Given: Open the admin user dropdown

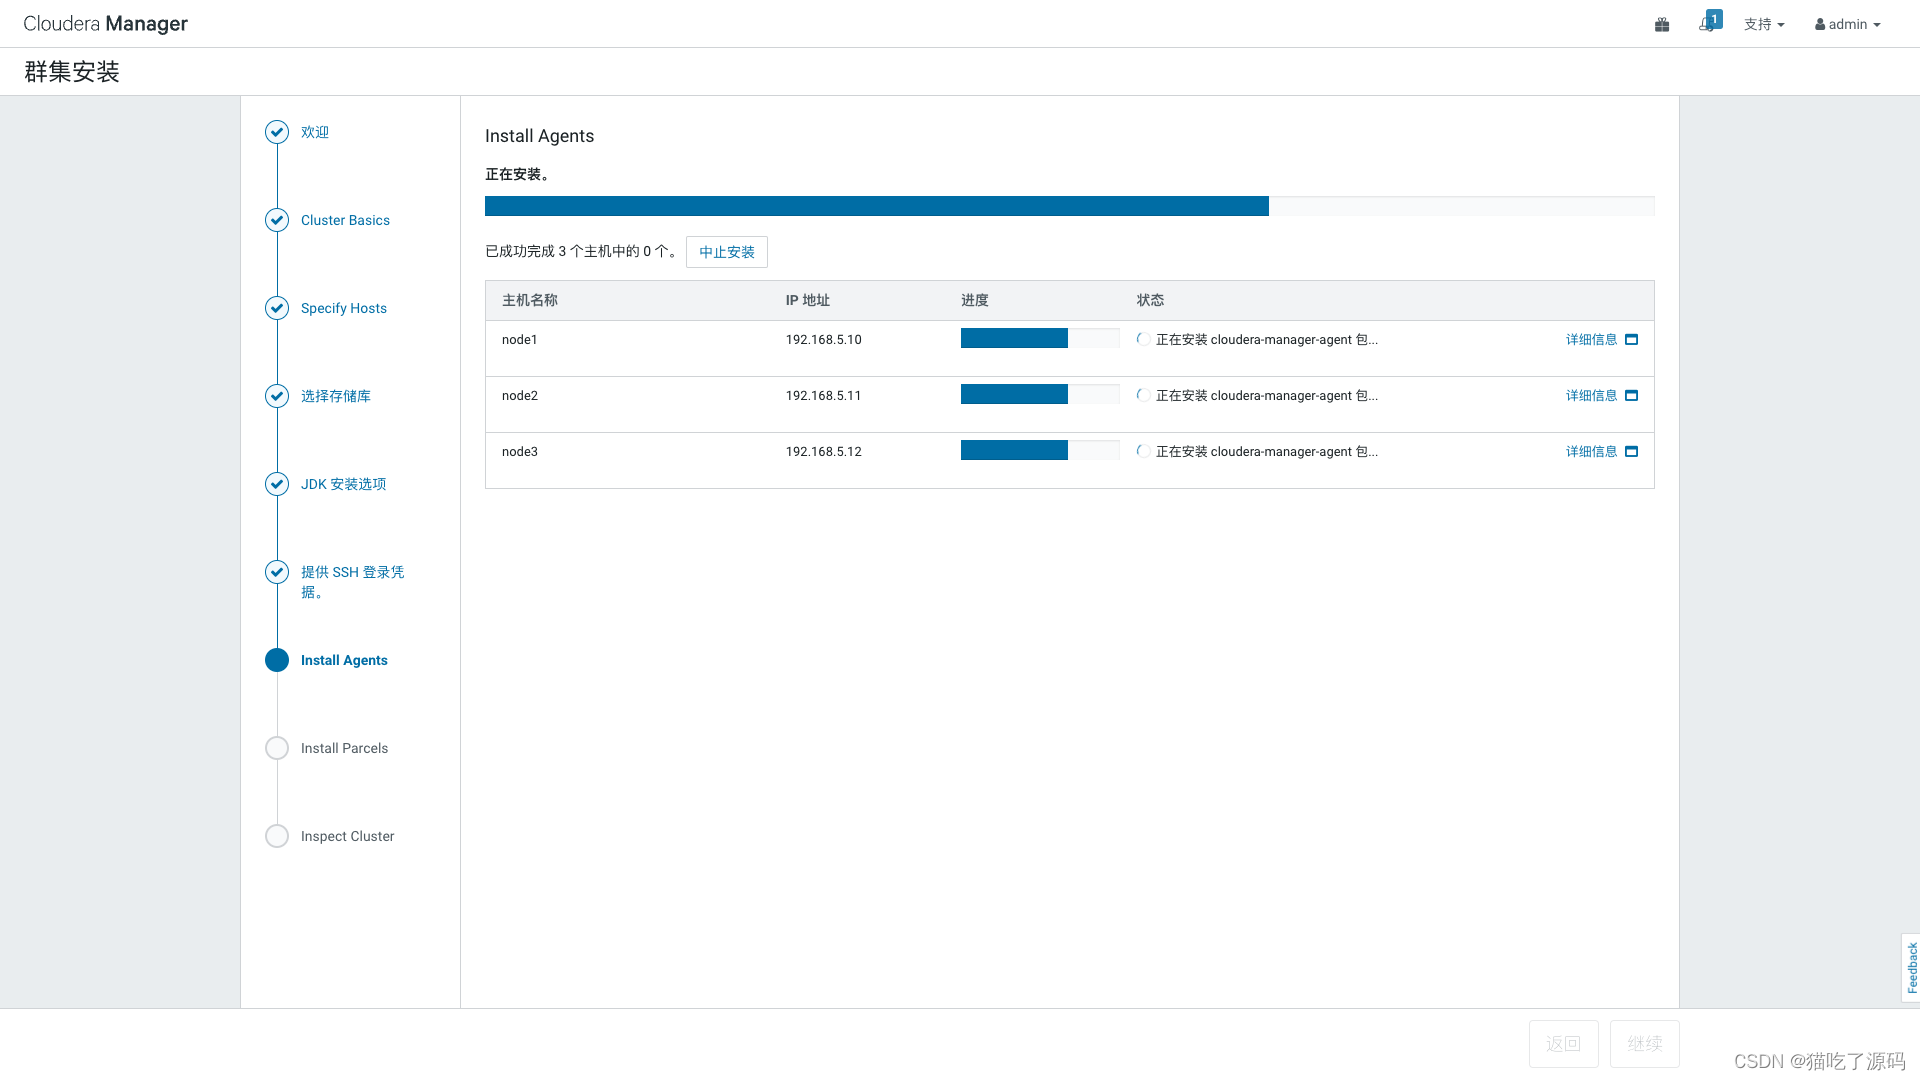Looking at the screenshot, I should click(1848, 24).
